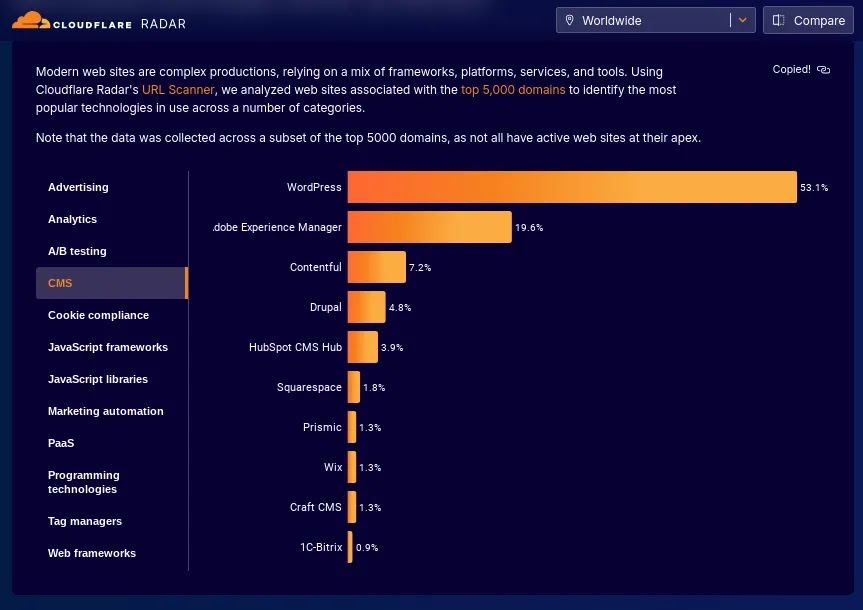
Task: Click the RADAR wordmark in header
Action: 163,24
